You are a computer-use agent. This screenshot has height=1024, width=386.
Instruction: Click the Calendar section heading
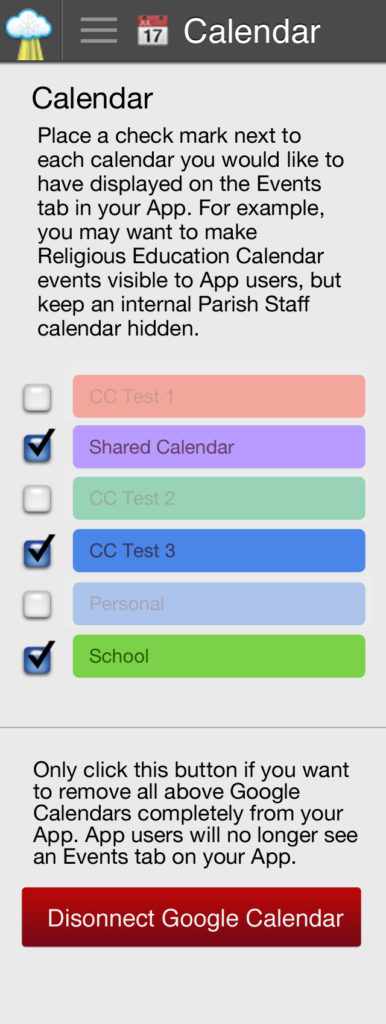pos(92,99)
